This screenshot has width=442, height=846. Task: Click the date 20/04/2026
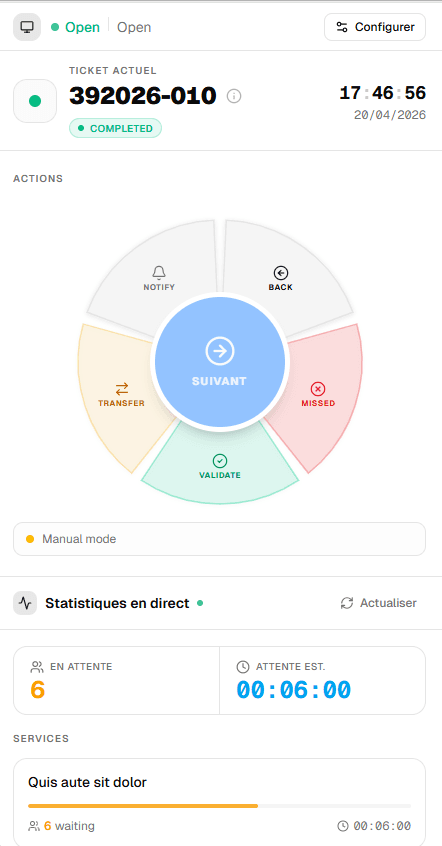[390, 115]
